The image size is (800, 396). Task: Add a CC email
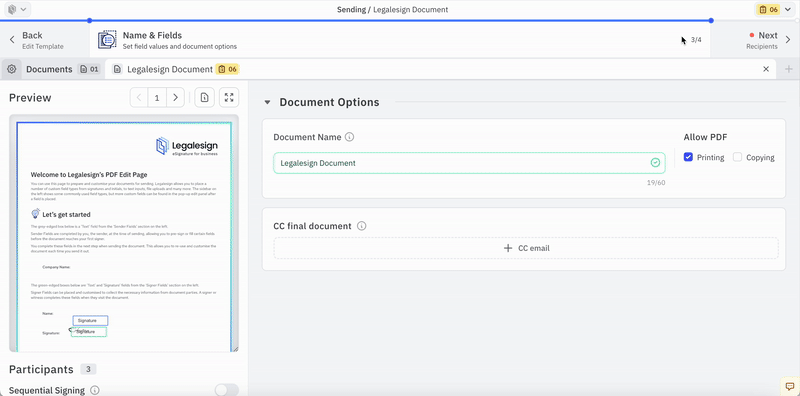click(526, 248)
